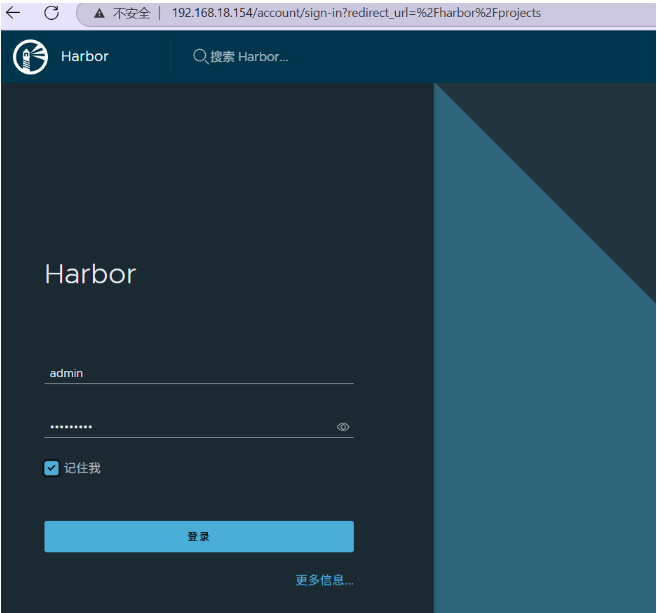Click the browser back arrow
This screenshot has height=613, width=657.
tap(13, 13)
